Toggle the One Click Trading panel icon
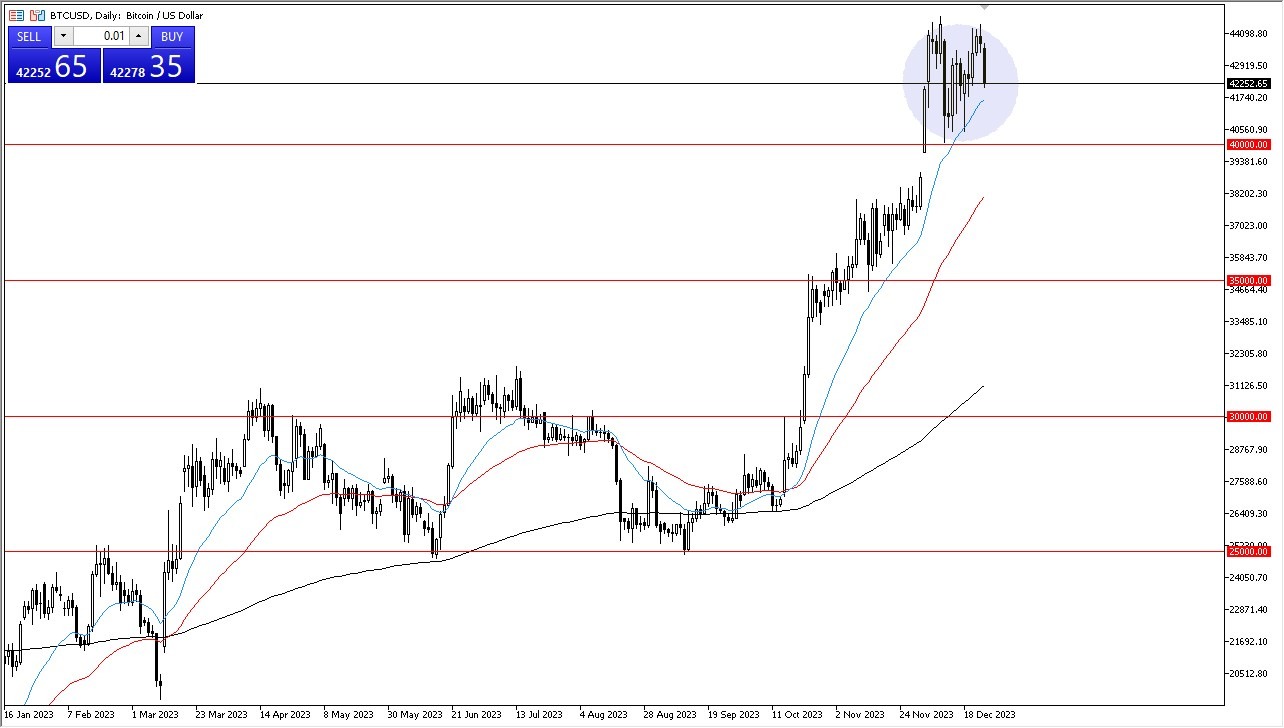 [x=17, y=15]
